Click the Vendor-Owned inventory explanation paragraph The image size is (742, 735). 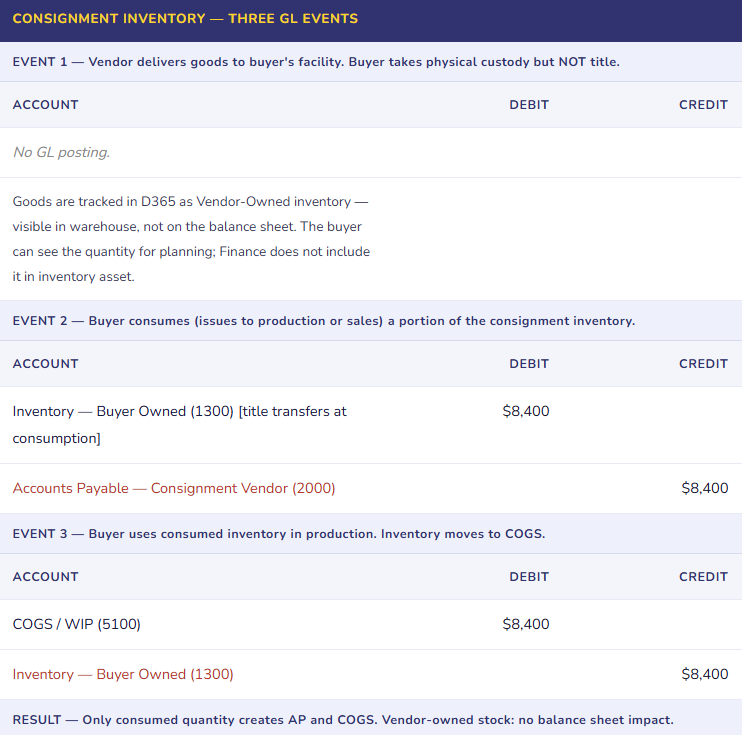point(191,239)
